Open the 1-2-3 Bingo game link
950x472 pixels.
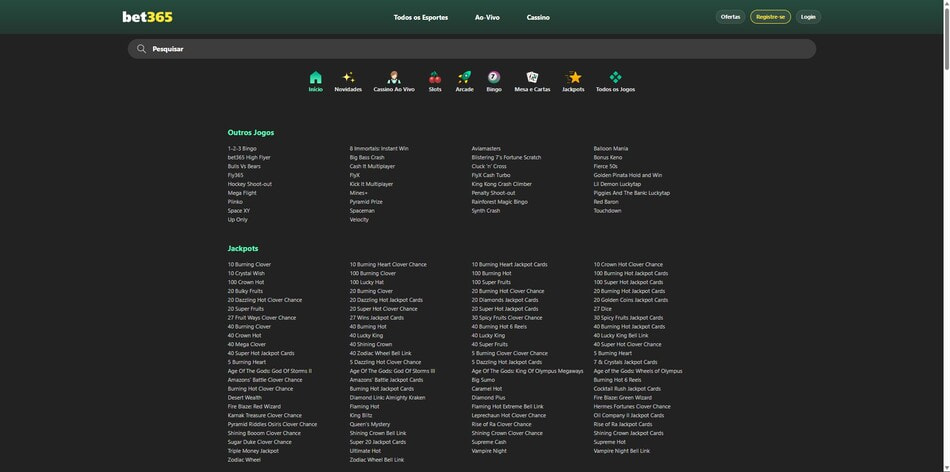click(242, 148)
